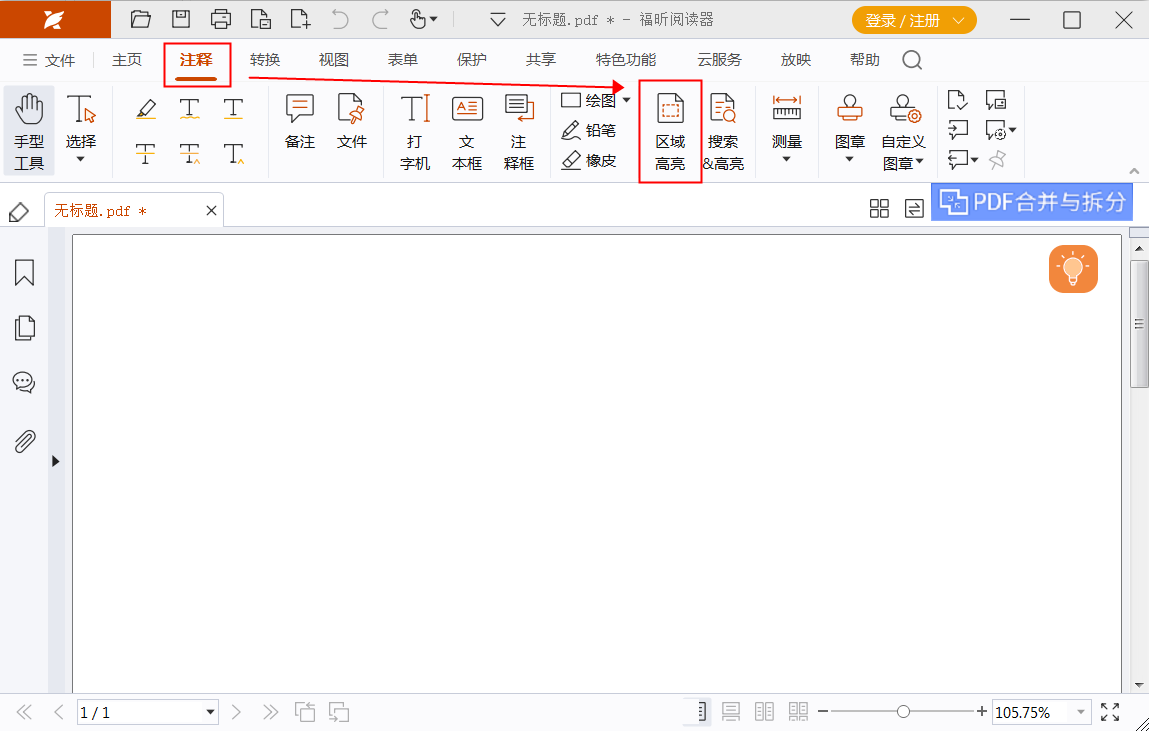This screenshot has height=731, width=1149.
Task: Open the Bookmarks panel in the left sidebar
Action: pyautogui.click(x=25, y=272)
